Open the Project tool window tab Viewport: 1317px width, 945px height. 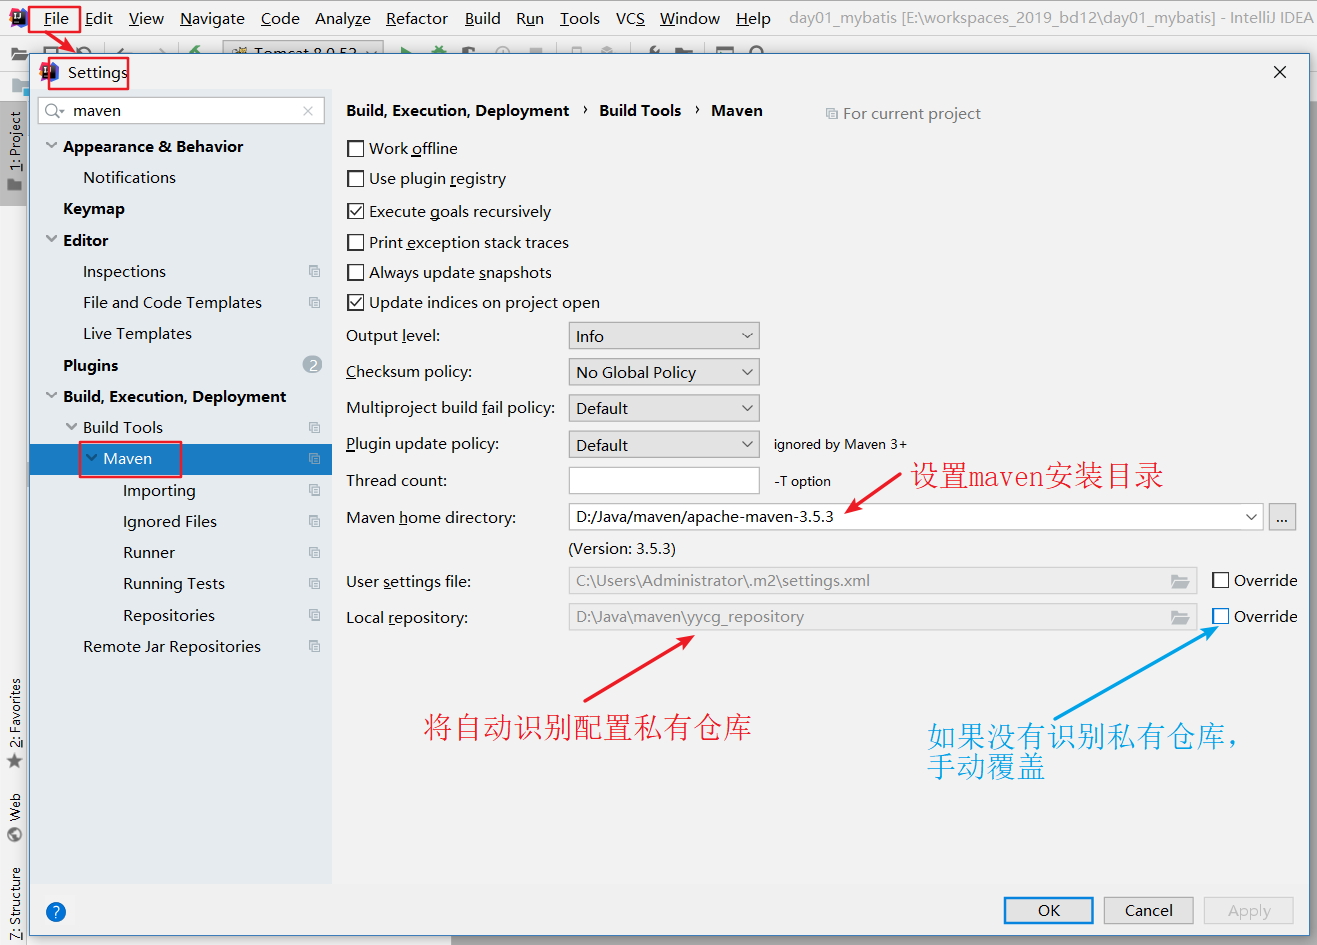coord(14,151)
